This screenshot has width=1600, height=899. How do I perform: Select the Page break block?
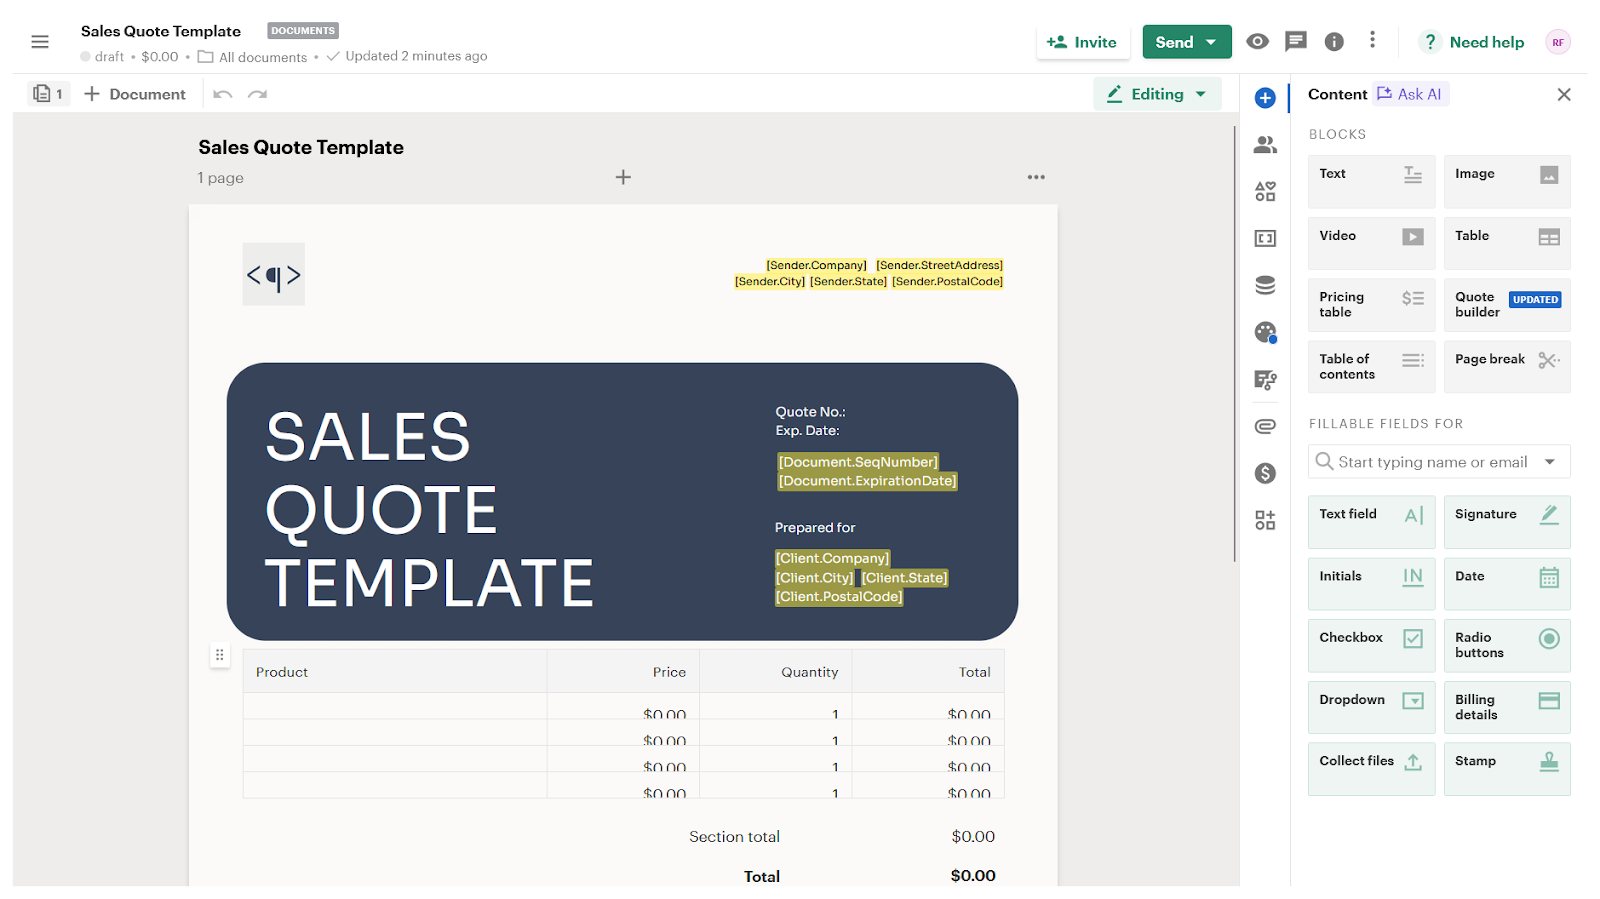point(1507,367)
